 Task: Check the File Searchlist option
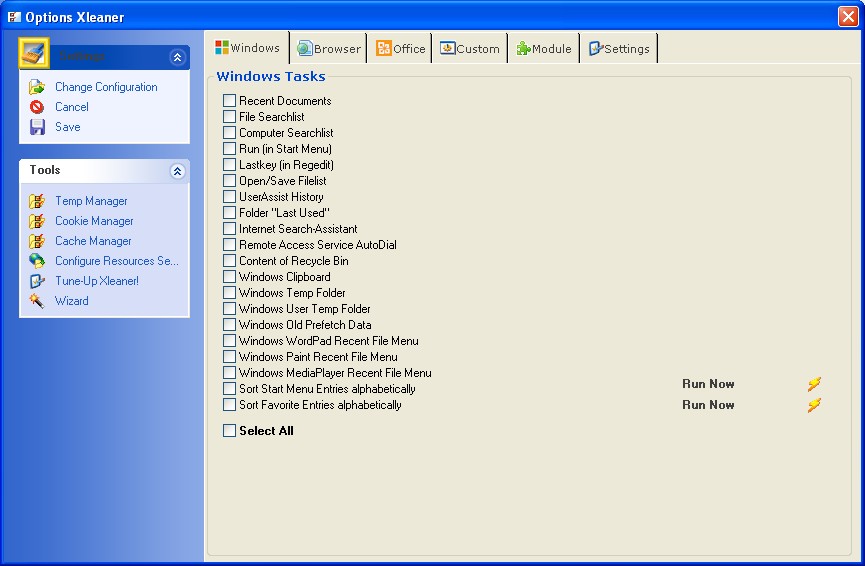coord(229,116)
